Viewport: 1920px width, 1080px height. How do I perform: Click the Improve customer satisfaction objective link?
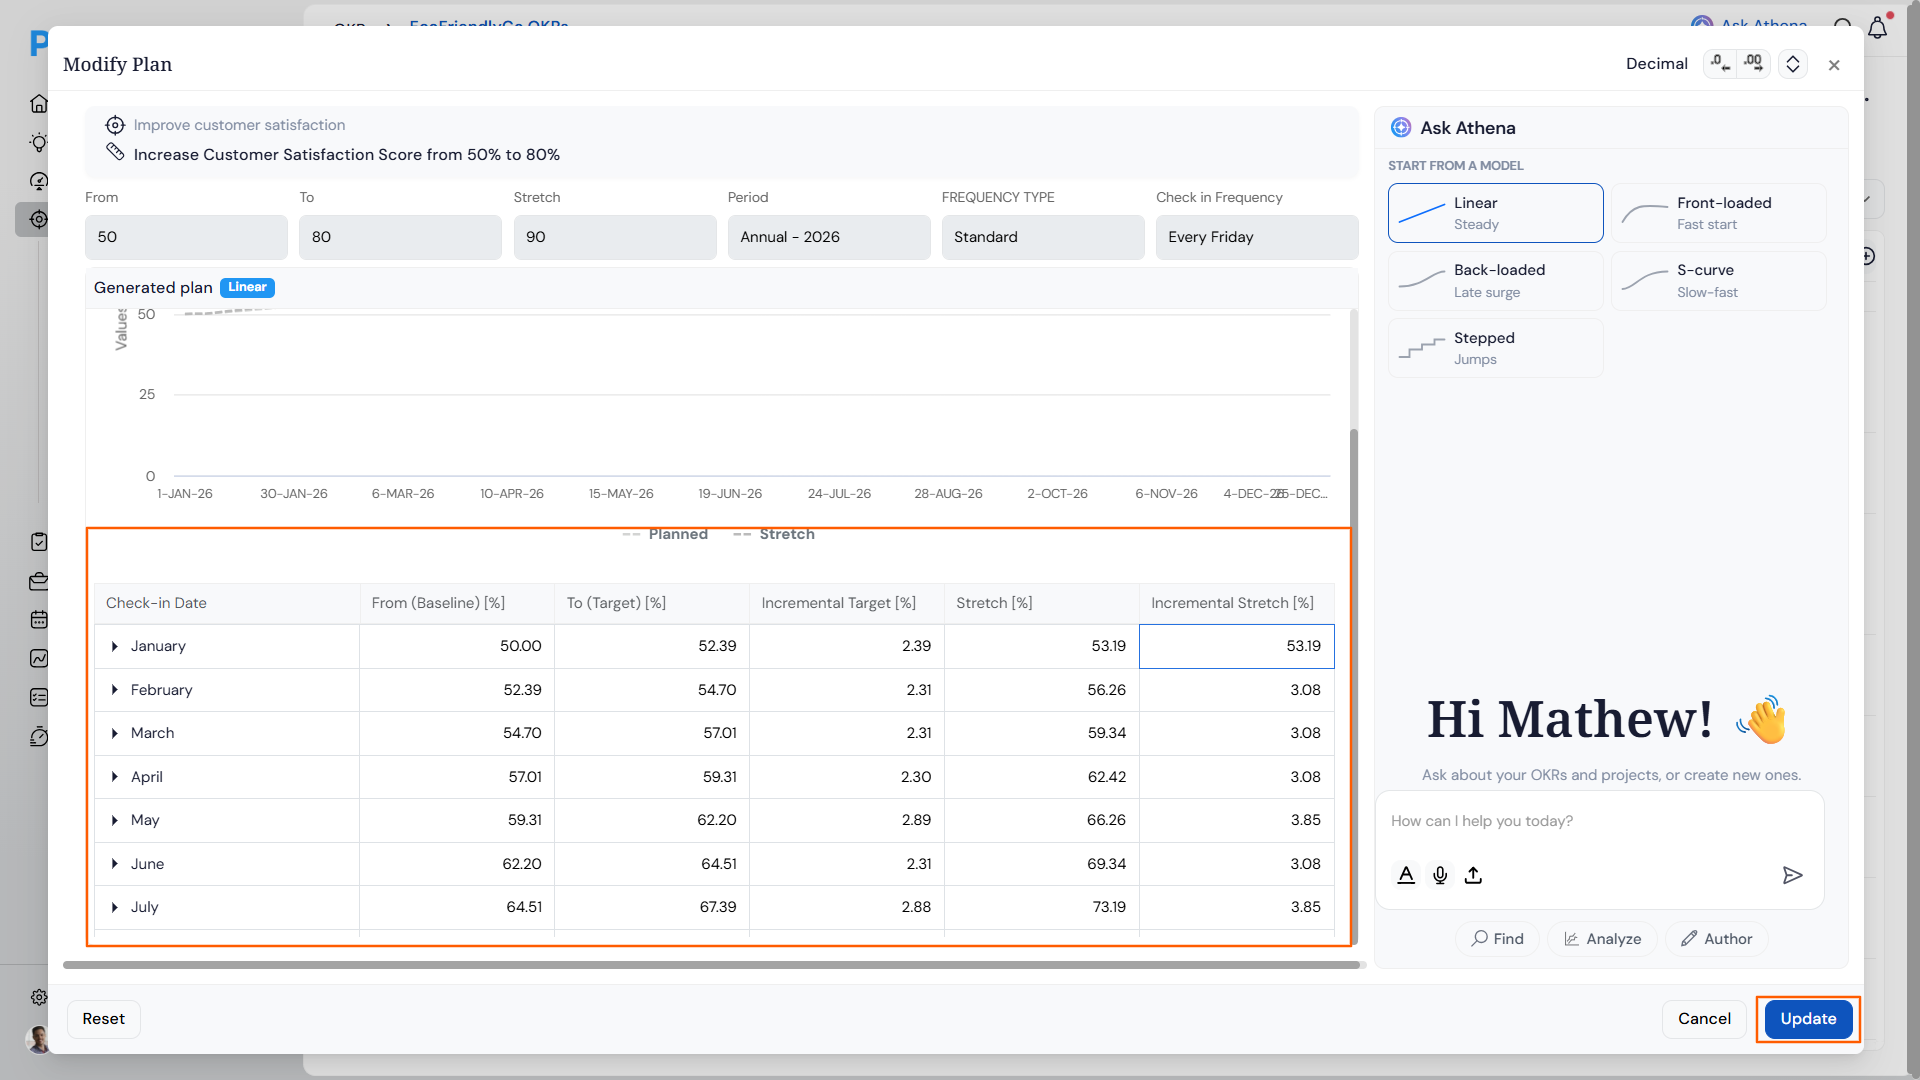[x=239, y=125]
